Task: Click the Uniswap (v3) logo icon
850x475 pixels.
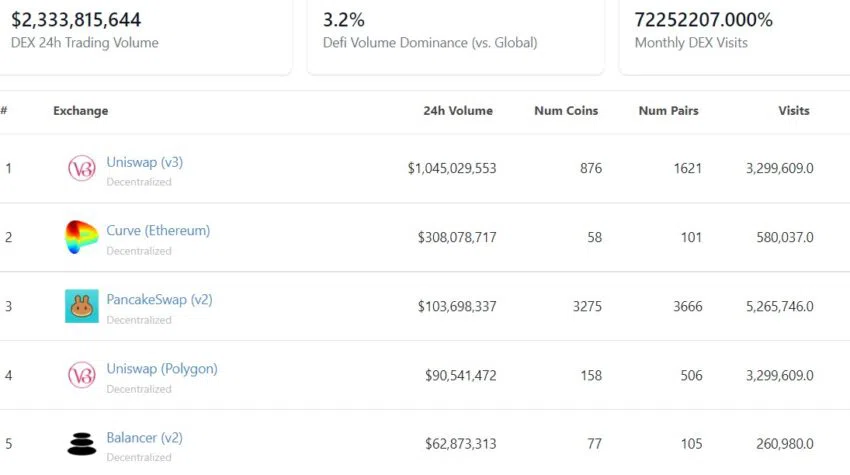Action: [81, 169]
